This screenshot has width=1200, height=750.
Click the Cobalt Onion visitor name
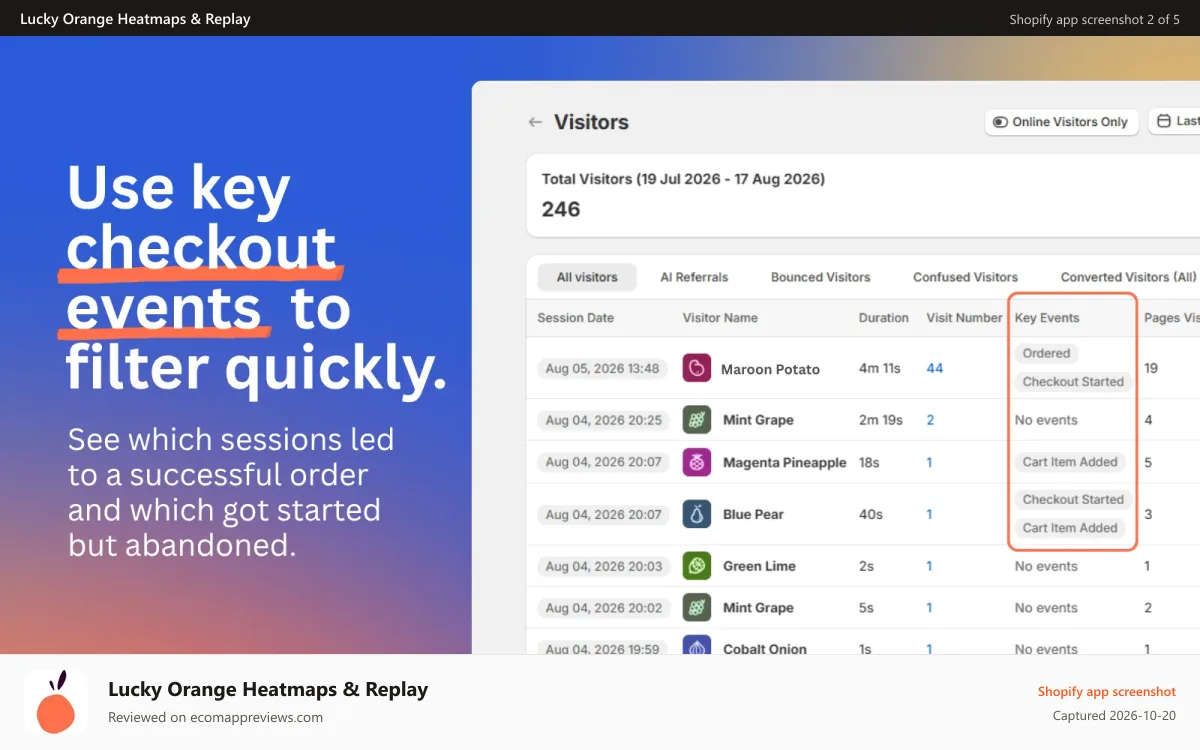765,648
